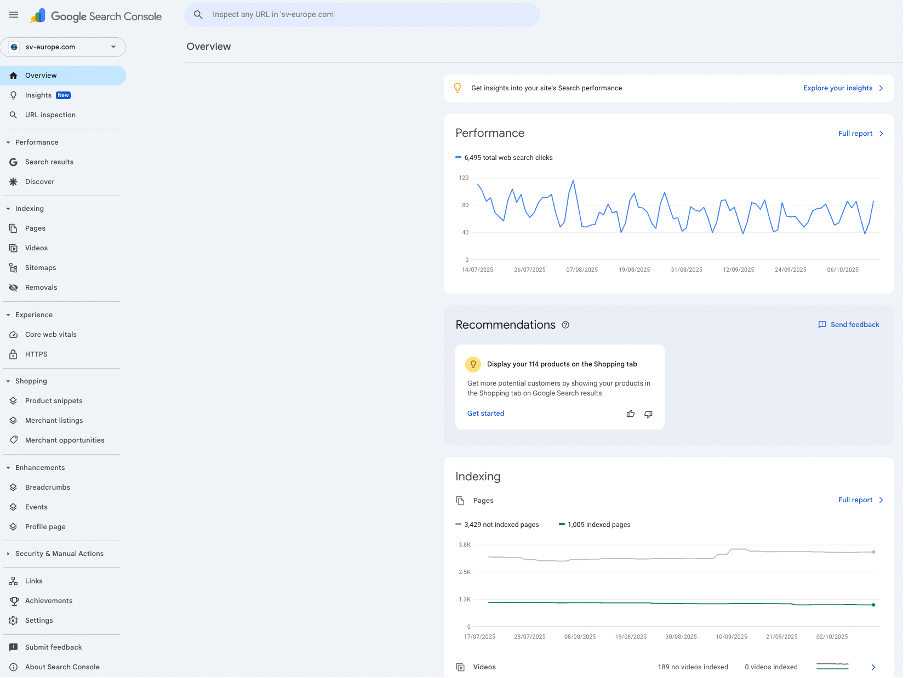Go to URL inspection in sidebar
904x678 pixels.
[x=50, y=114]
